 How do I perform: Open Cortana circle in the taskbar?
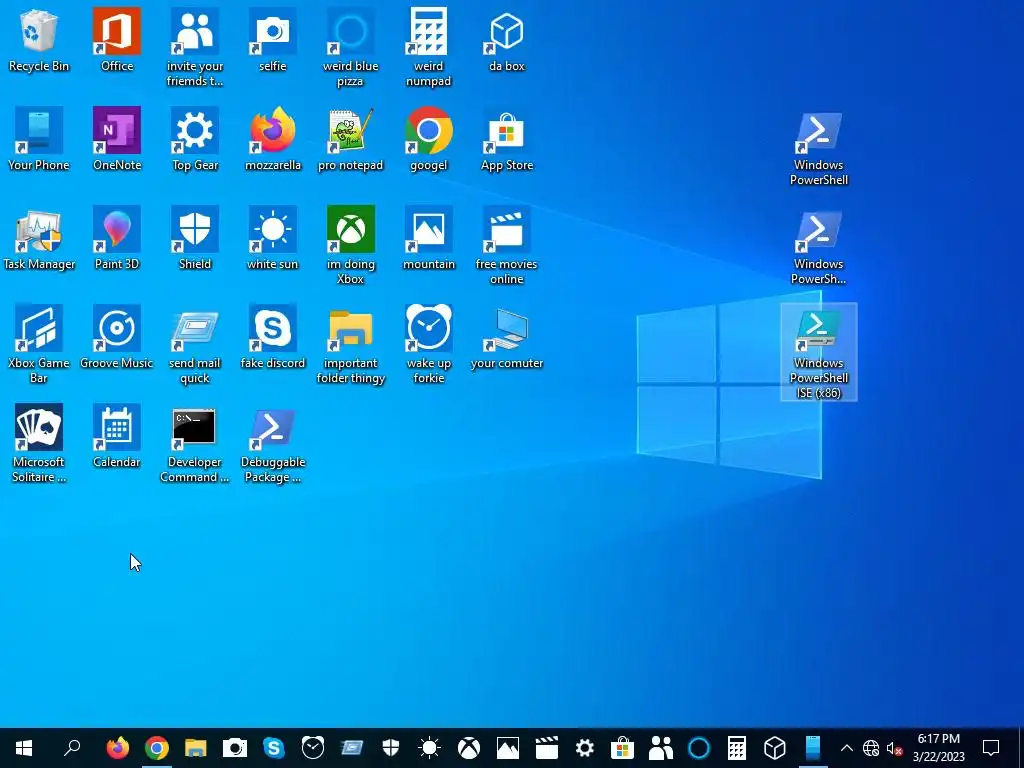tap(699, 748)
